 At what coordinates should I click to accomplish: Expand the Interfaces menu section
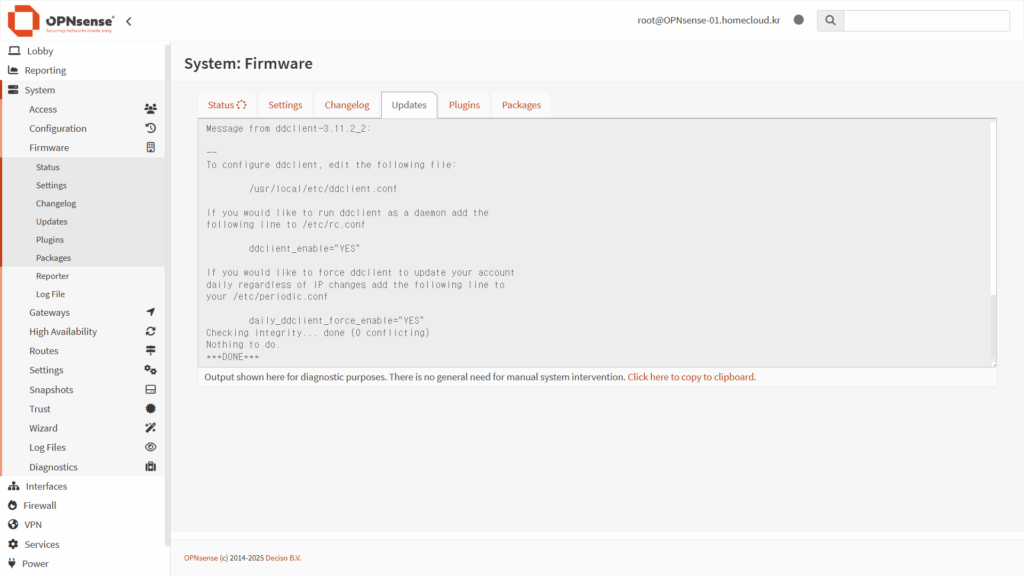(x=46, y=486)
